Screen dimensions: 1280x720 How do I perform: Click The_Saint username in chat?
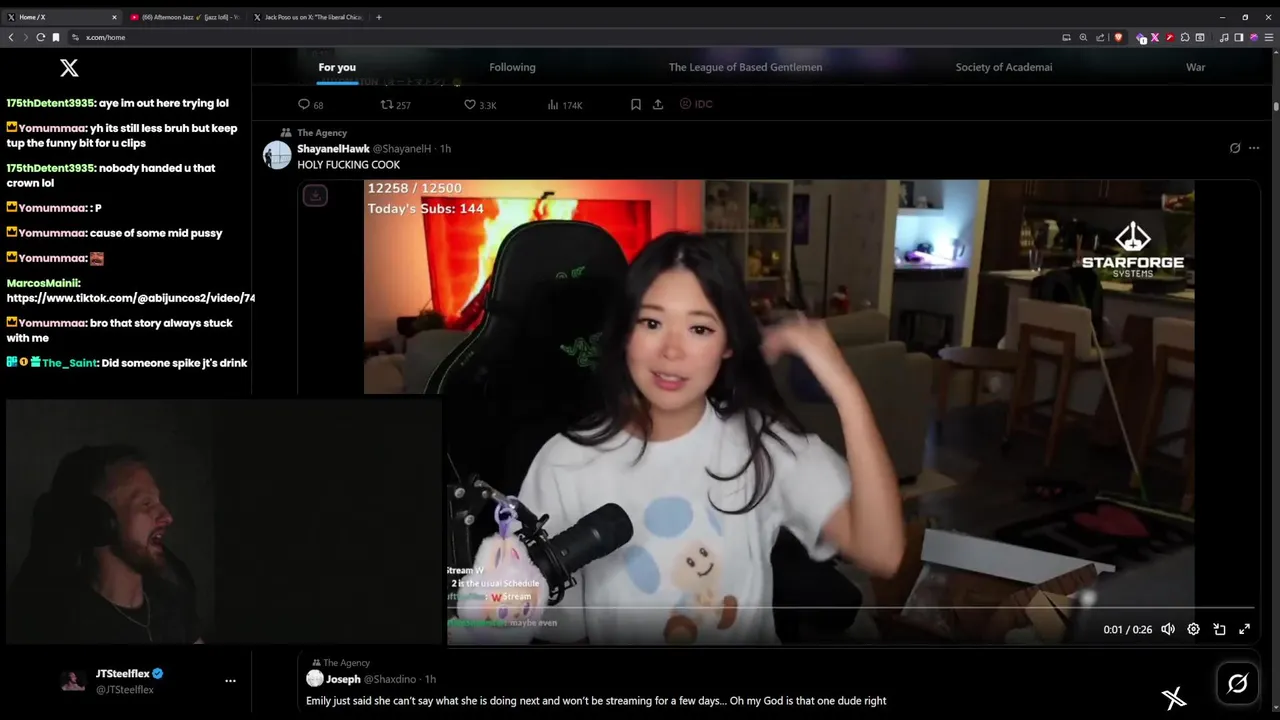[69, 363]
